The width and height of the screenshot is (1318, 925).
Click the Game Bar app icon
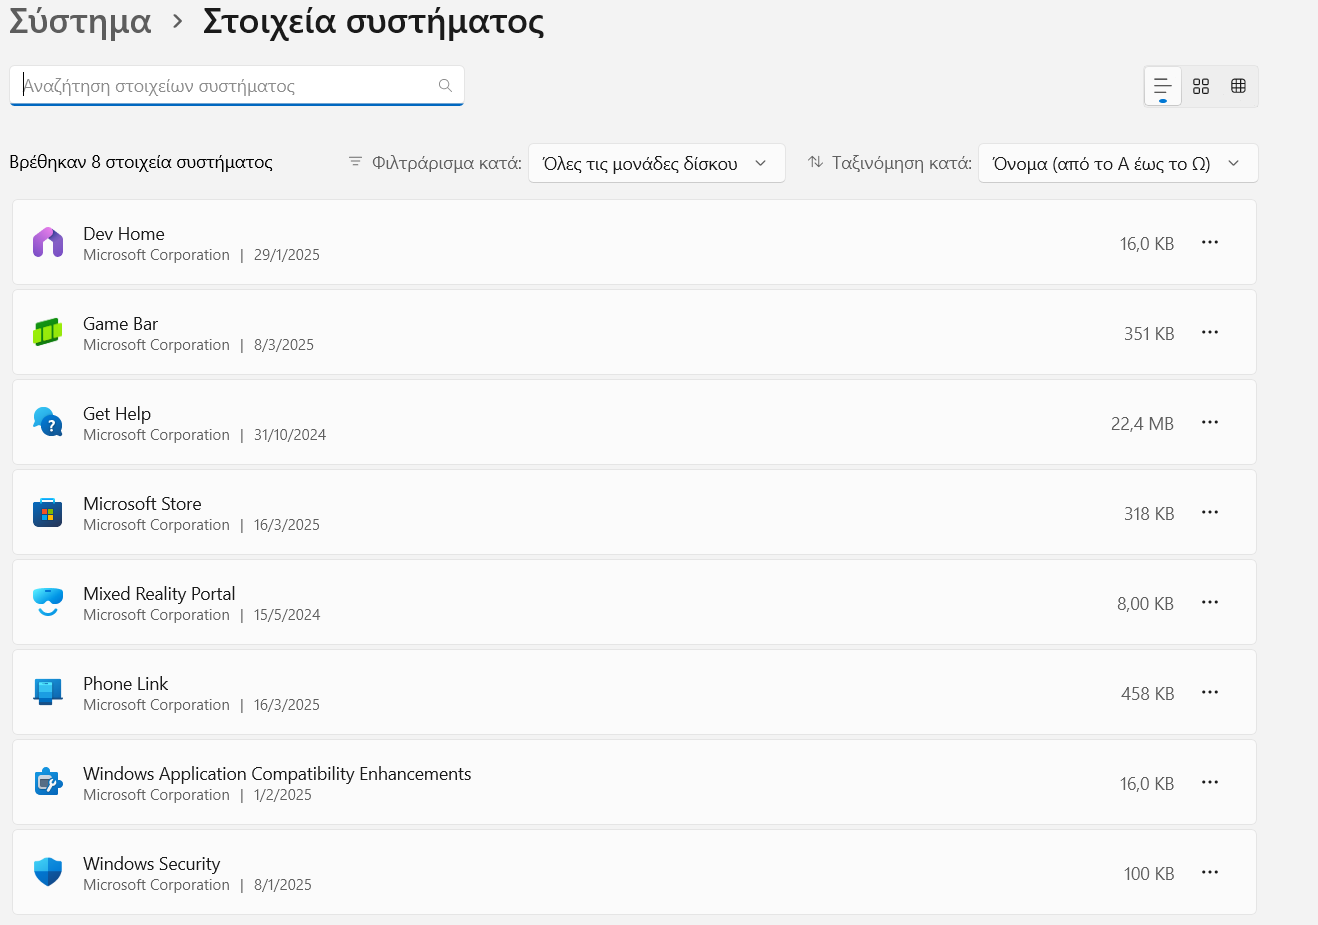coord(48,332)
